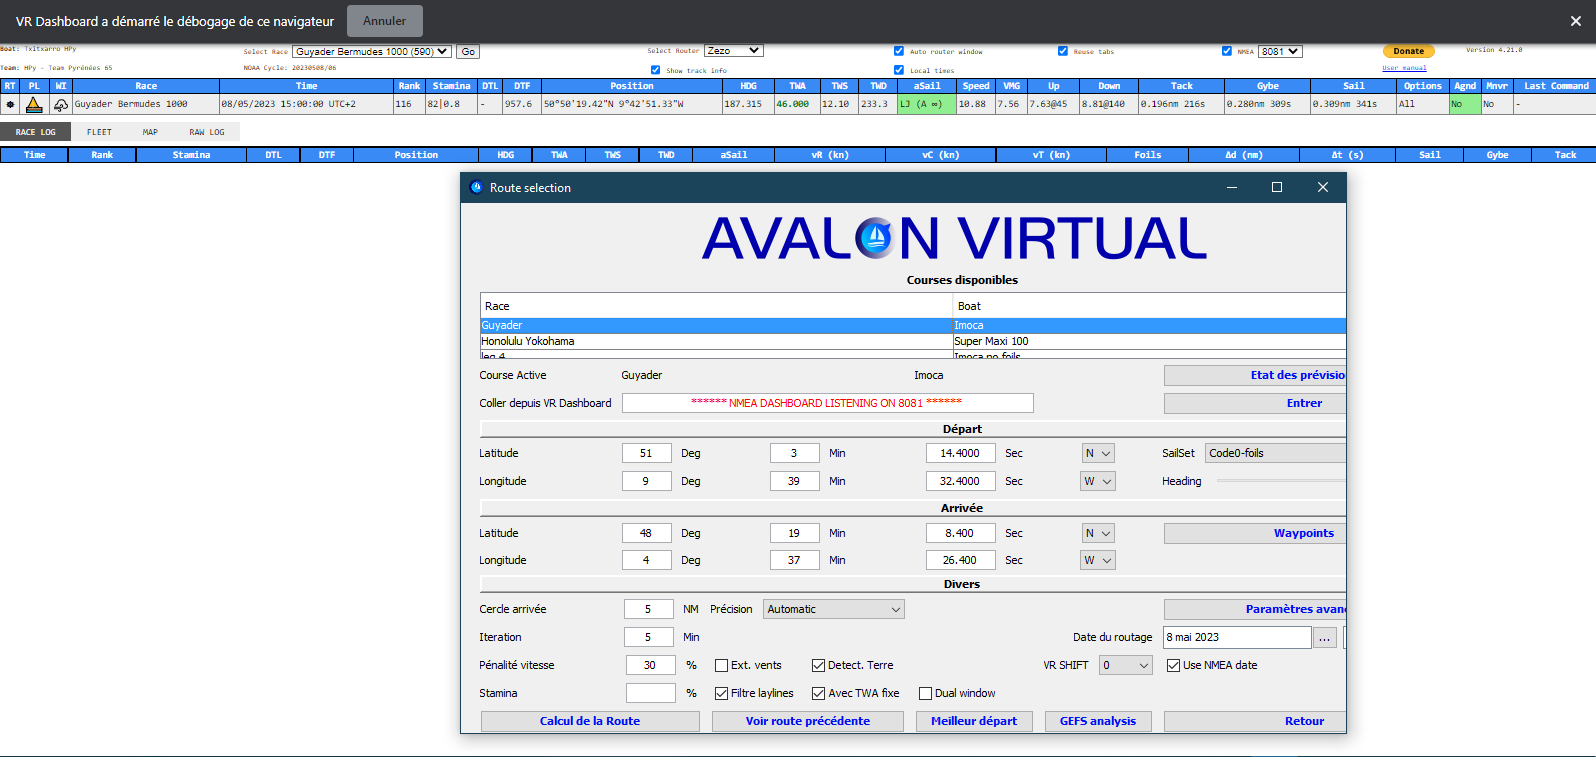Open the RAW LOG tab
Image resolution: width=1596 pixels, height=757 pixels.
[207, 132]
